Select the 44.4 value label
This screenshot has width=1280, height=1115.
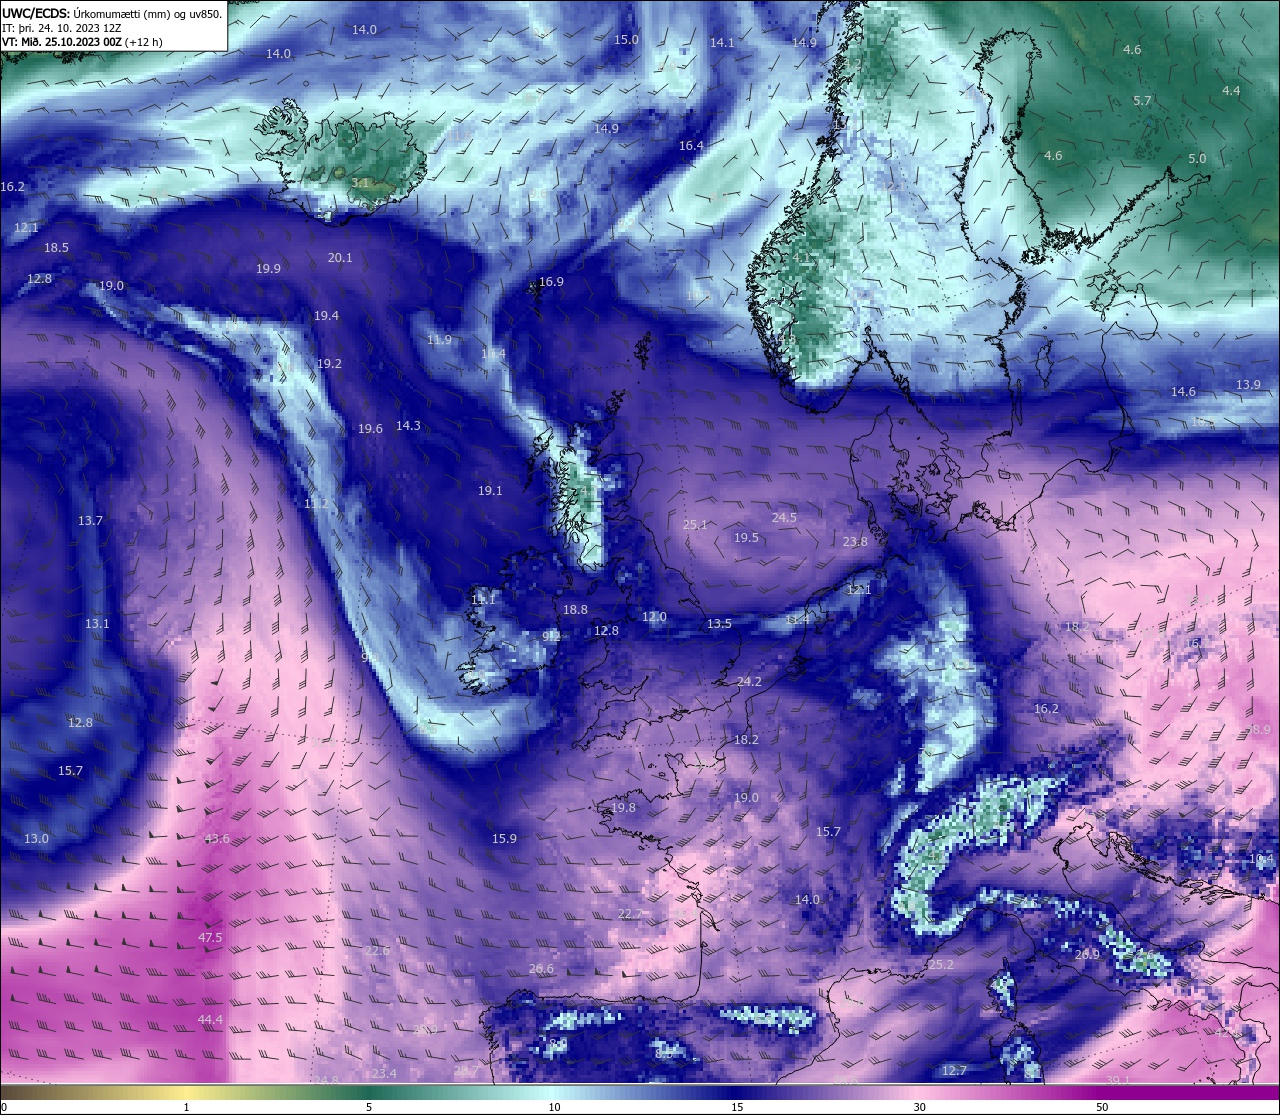click(x=210, y=1020)
